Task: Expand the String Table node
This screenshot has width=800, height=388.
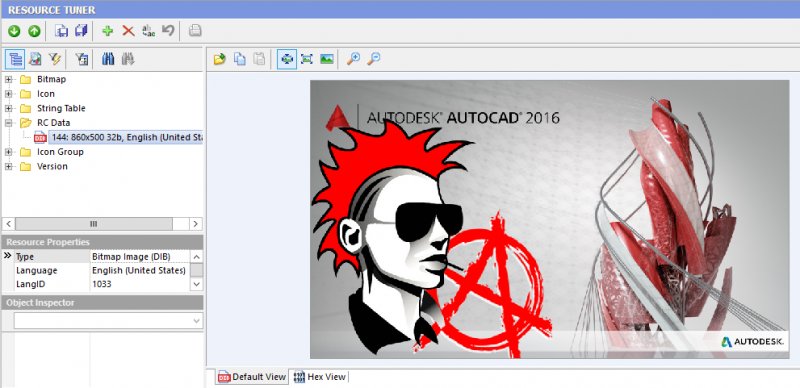Action: (8, 108)
